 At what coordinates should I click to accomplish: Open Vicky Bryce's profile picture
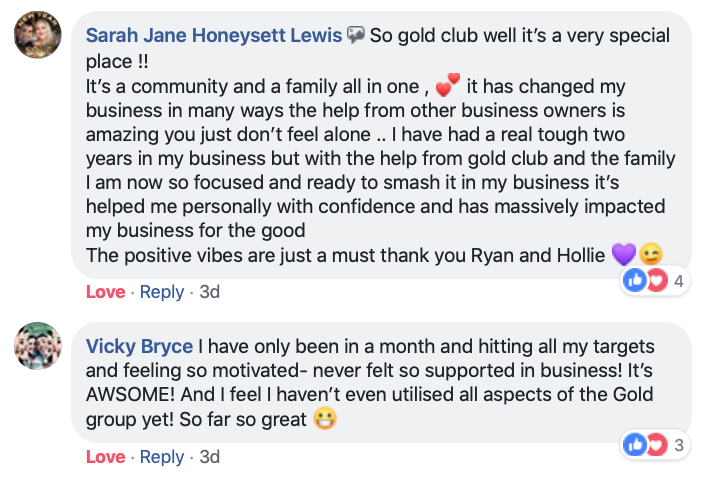click(x=38, y=346)
